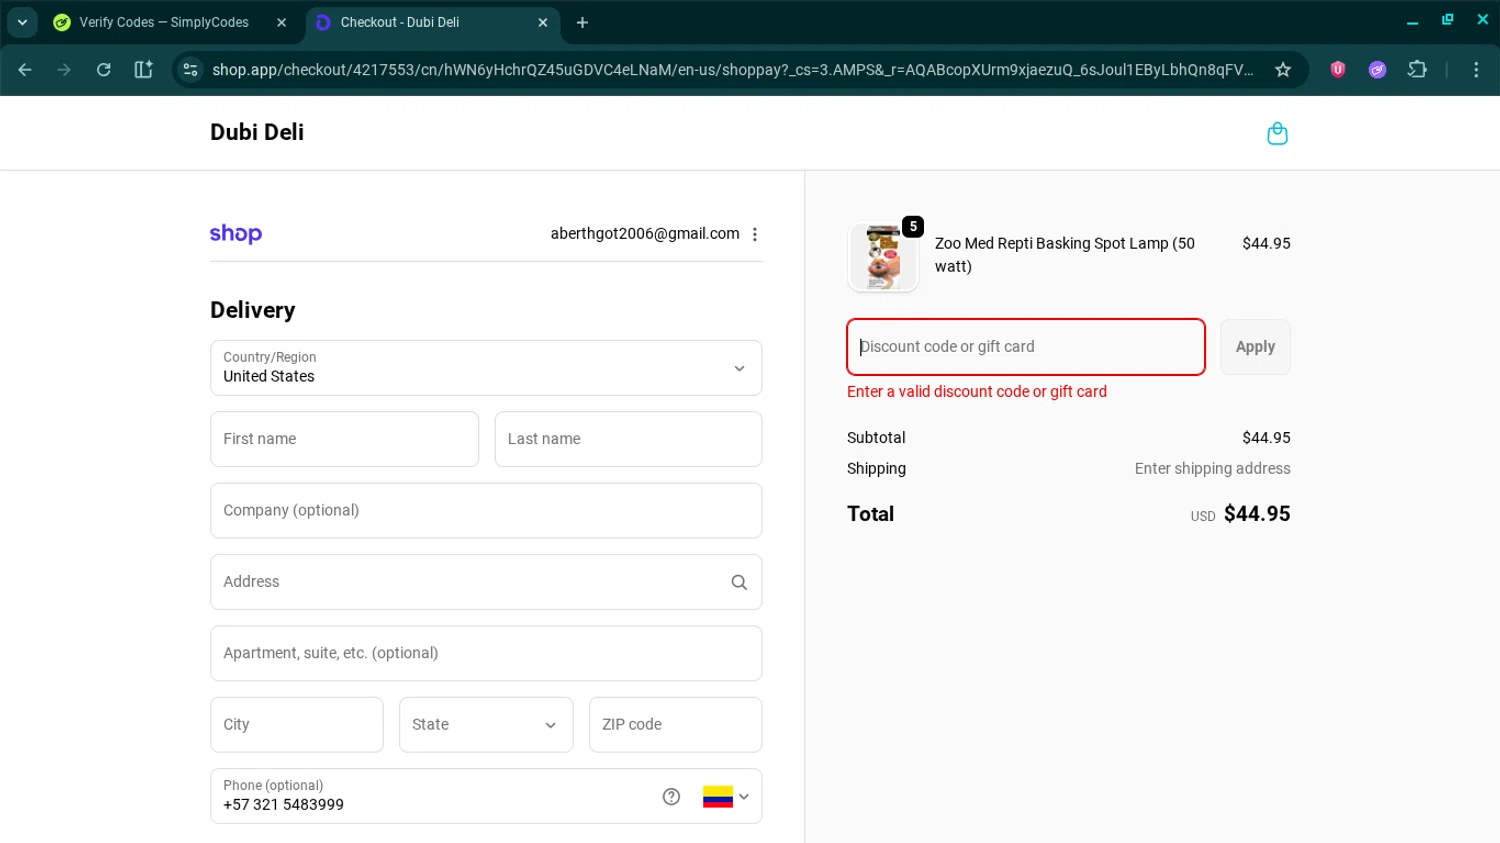Expand the Country/Region dropdown
This screenshot has height=843, width=1500.
486,368
